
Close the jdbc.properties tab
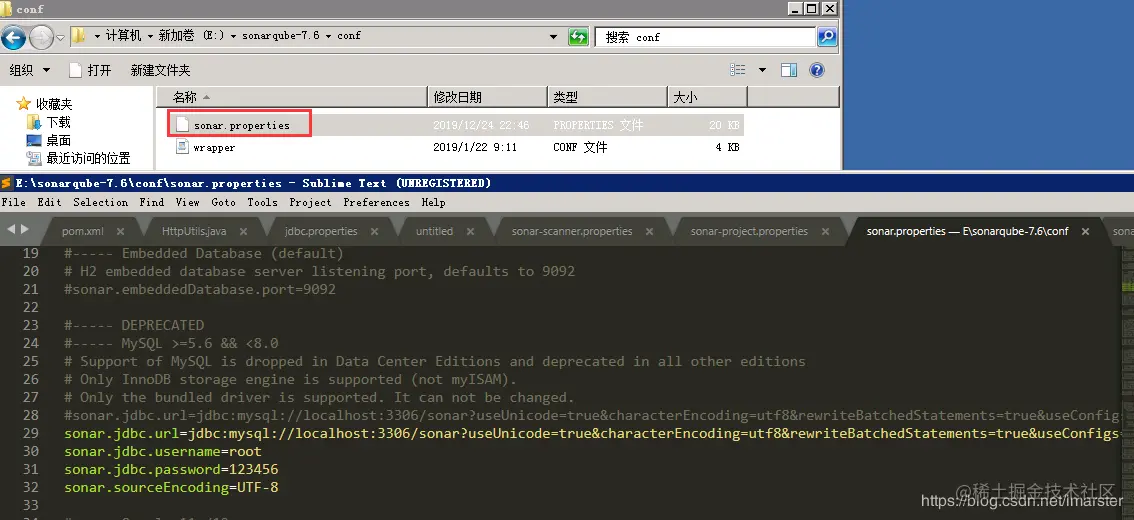click(x=375, y=231)
